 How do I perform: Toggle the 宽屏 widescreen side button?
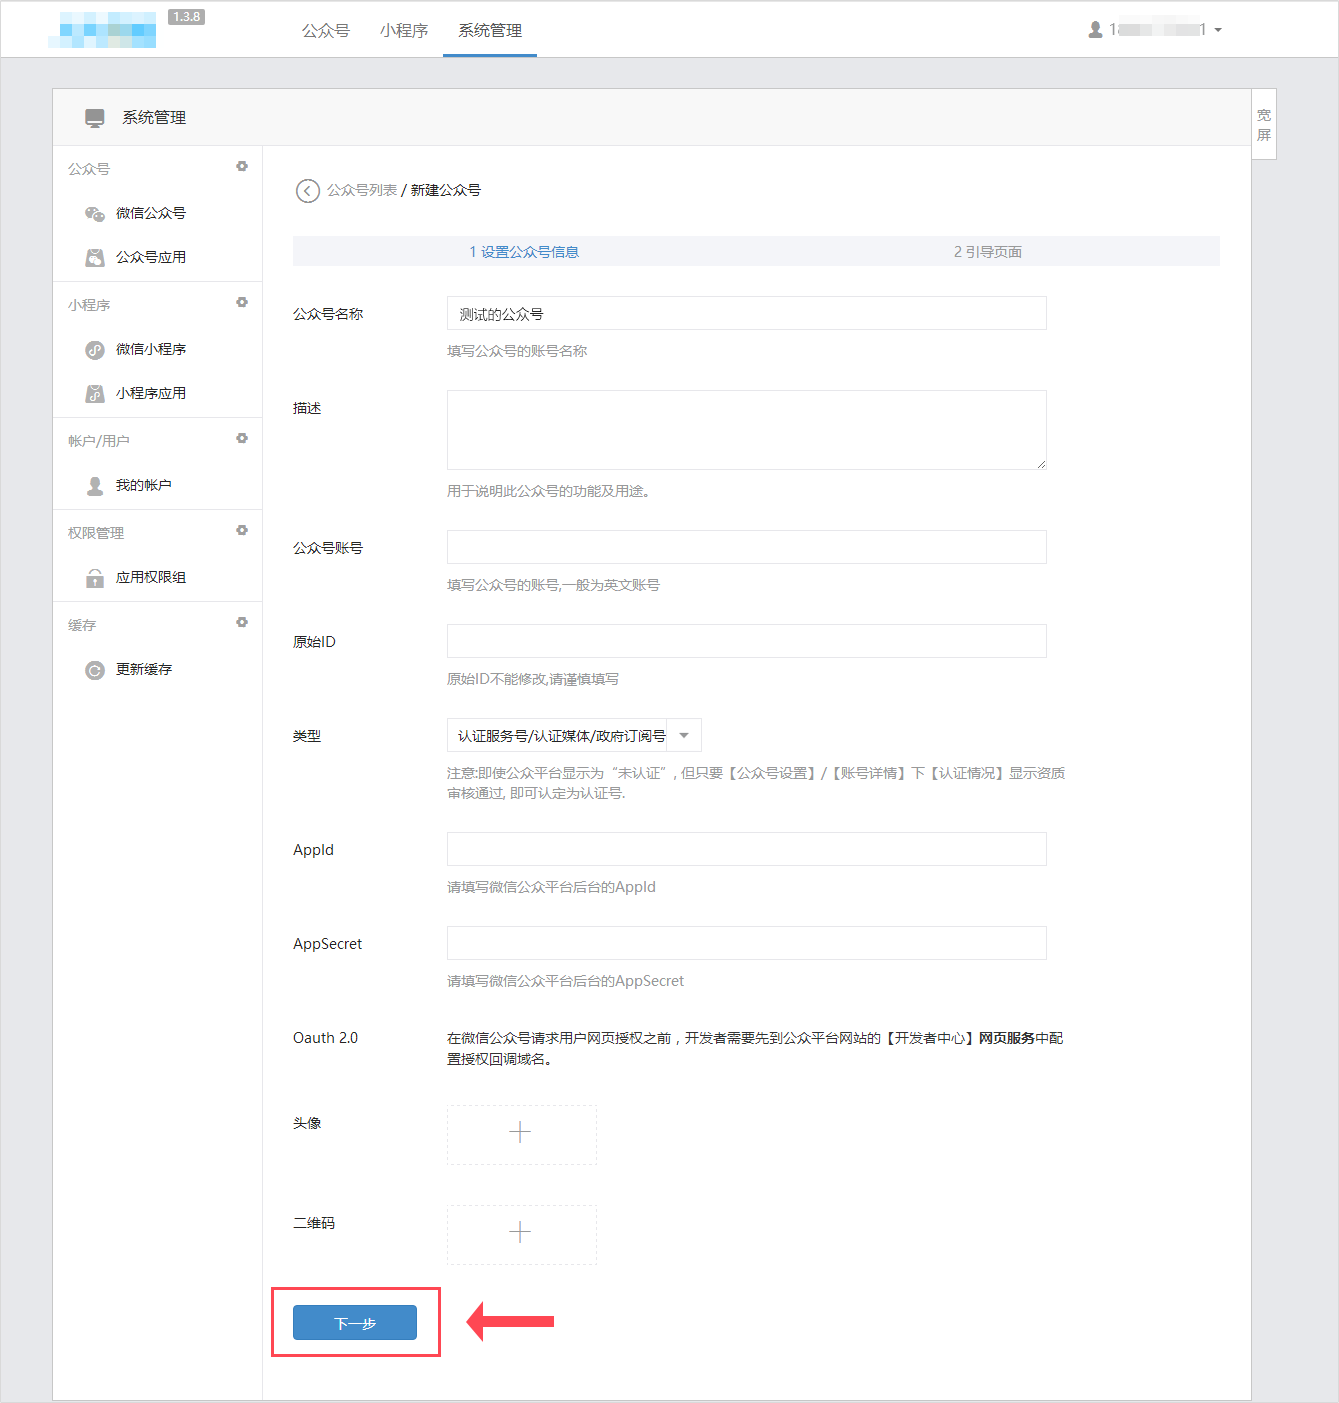pyautogui.click(x=1264, y=125)
